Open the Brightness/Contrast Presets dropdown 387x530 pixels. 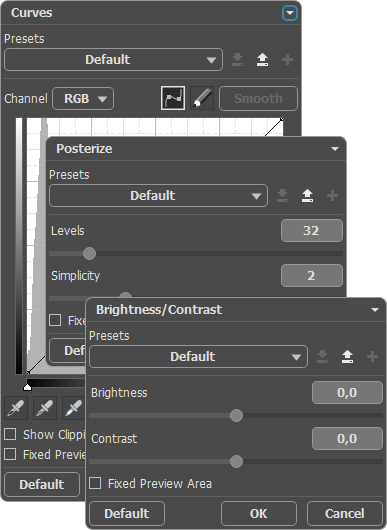tap(198, 356)
